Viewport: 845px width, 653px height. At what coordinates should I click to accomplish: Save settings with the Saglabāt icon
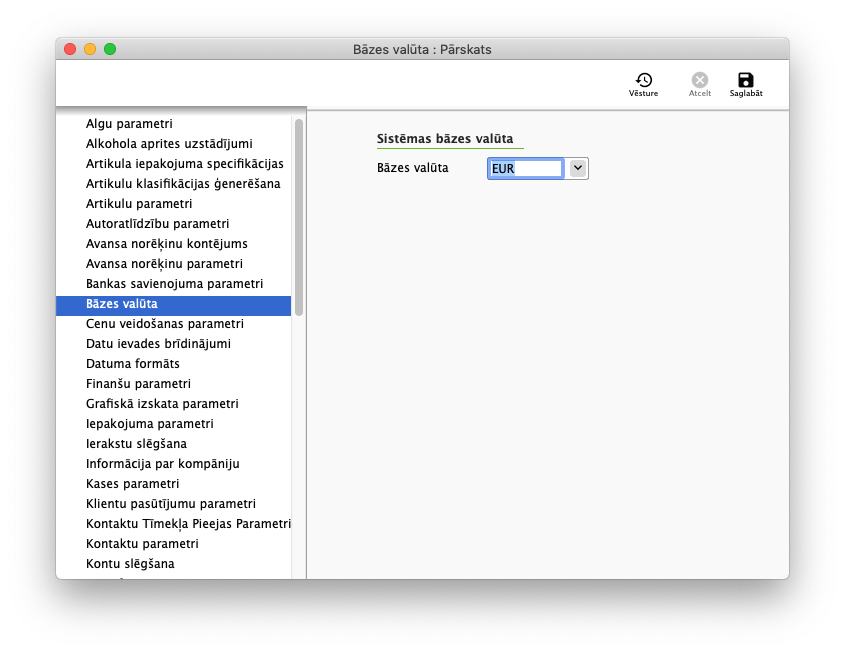[746, 85]
